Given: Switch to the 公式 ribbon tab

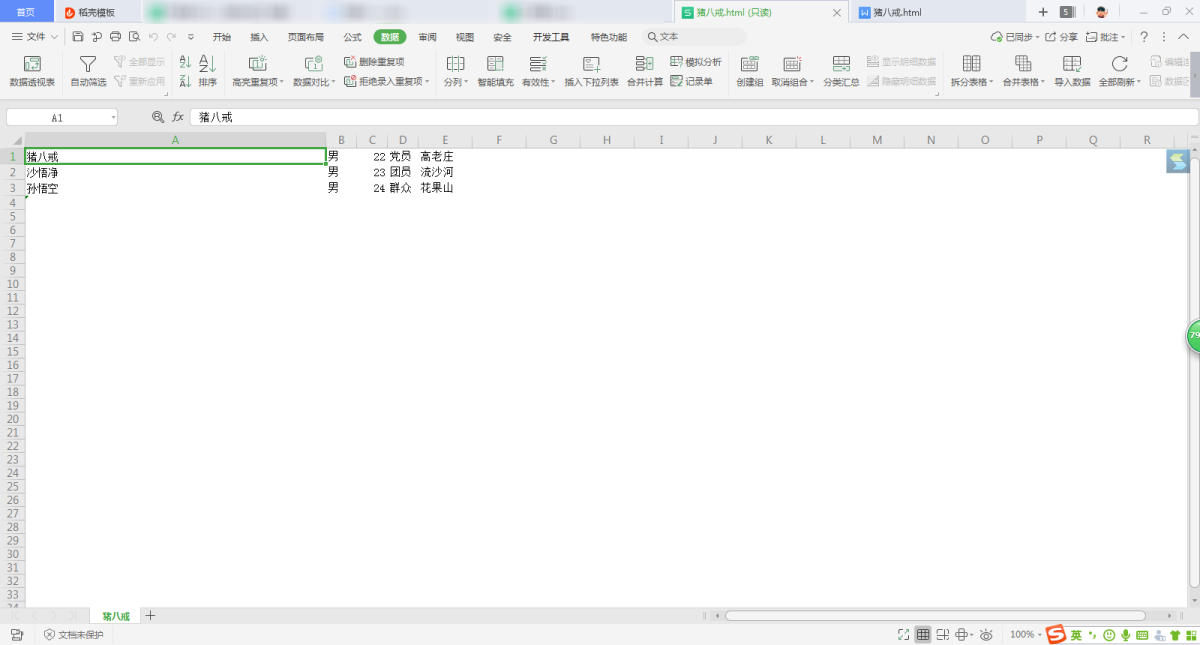Looking at the screenshot, I should 352,37.
